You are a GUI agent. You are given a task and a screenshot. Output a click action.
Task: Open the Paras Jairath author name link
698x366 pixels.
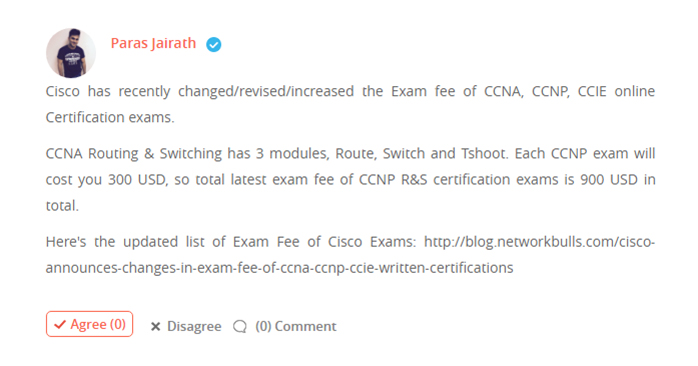click(153, 43)
